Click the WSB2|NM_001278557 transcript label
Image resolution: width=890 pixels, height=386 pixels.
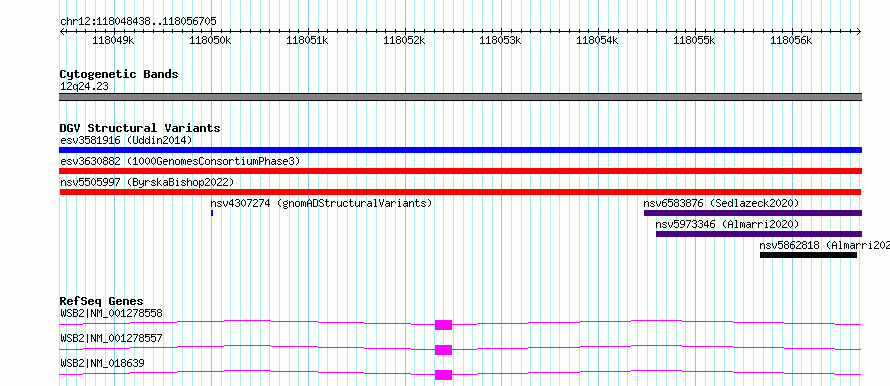coord(111,338)
